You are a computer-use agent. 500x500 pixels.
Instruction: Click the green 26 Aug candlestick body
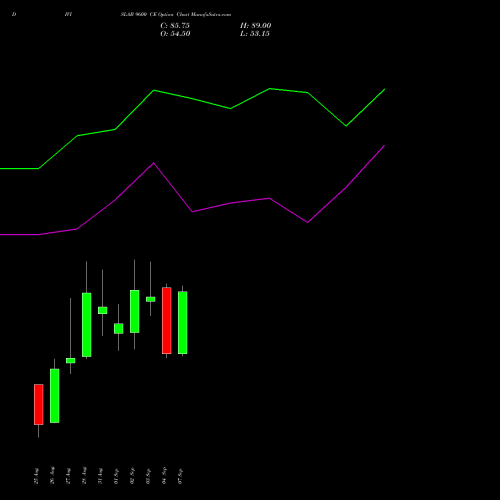tap(55, 396)
